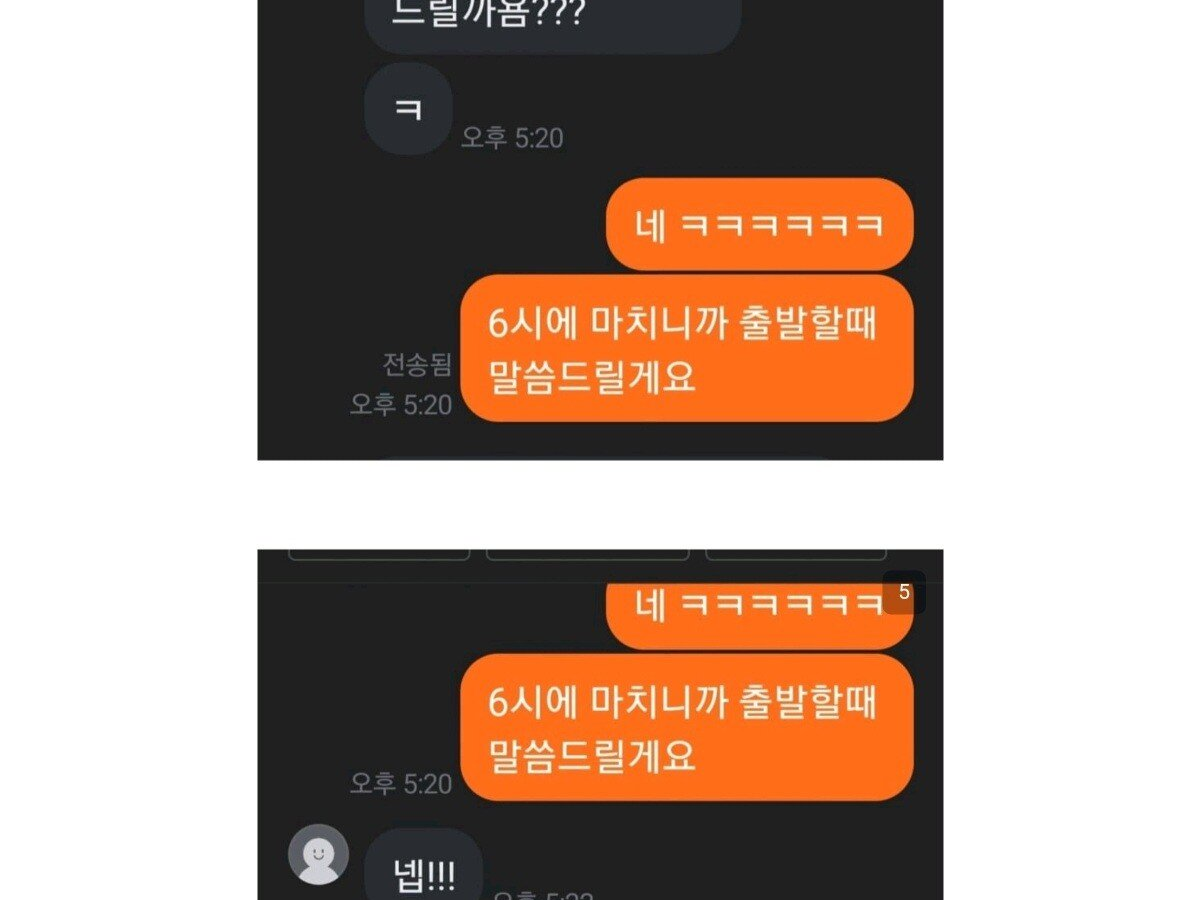Click the white gap between the two chat captures
The height and width of the screenshot is (900, 1200).
(600, 504)
